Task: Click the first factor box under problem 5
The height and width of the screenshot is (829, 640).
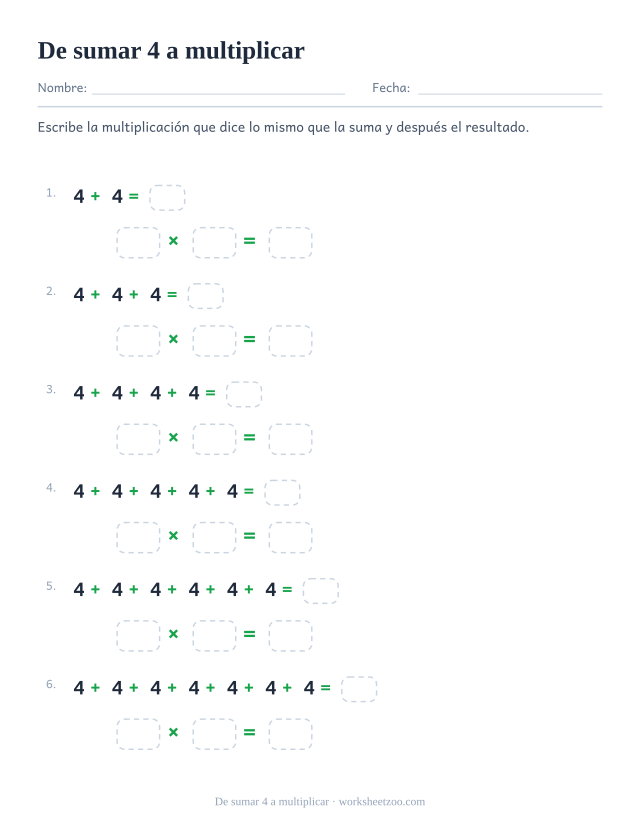Action: [x=138, y=636]
